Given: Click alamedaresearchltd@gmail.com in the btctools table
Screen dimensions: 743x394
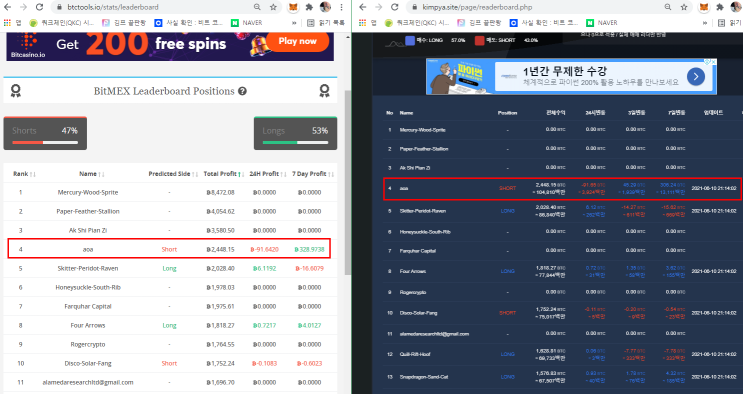Looking at the screenshot, I should point(88,382).
